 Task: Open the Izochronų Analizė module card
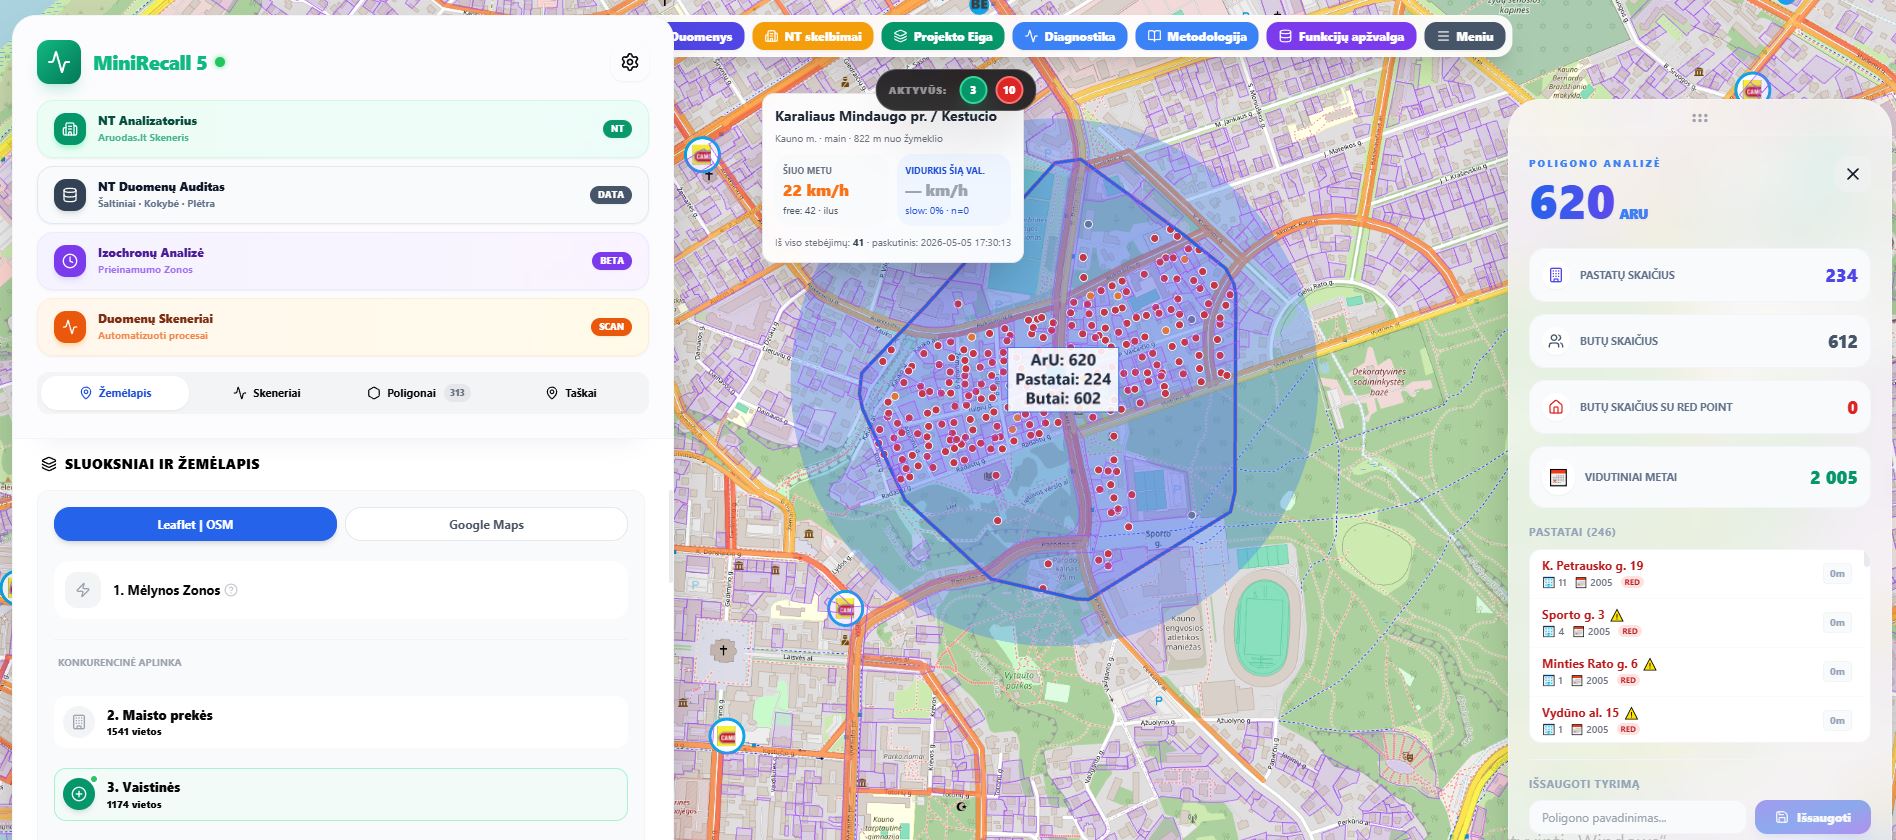tap(343, 261)
